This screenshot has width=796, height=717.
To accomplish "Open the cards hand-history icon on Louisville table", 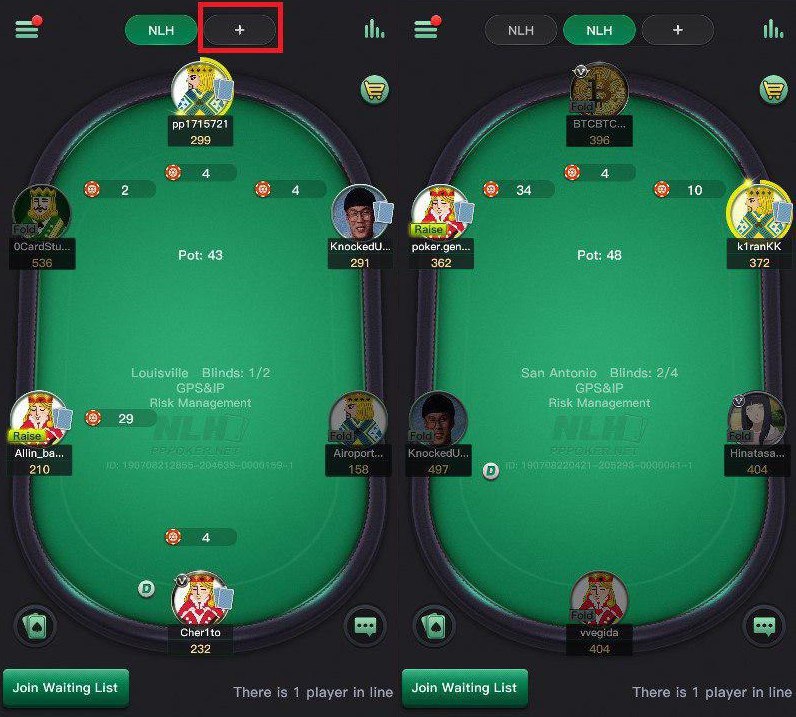I will [36, 626].
